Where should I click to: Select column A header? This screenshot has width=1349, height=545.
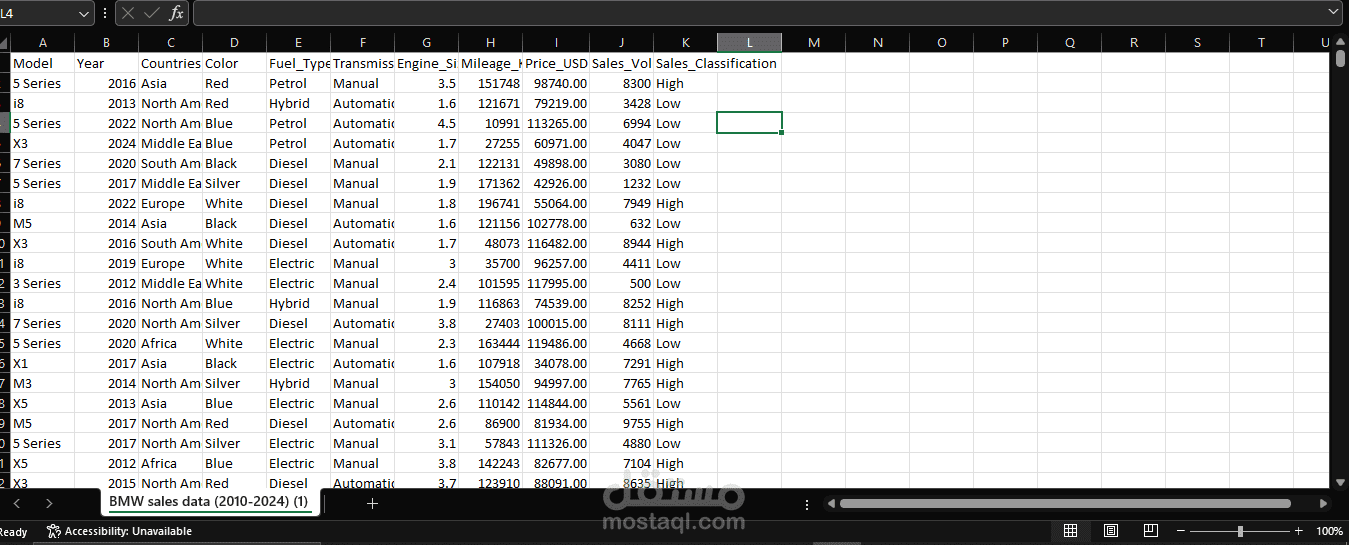[43, 42]
